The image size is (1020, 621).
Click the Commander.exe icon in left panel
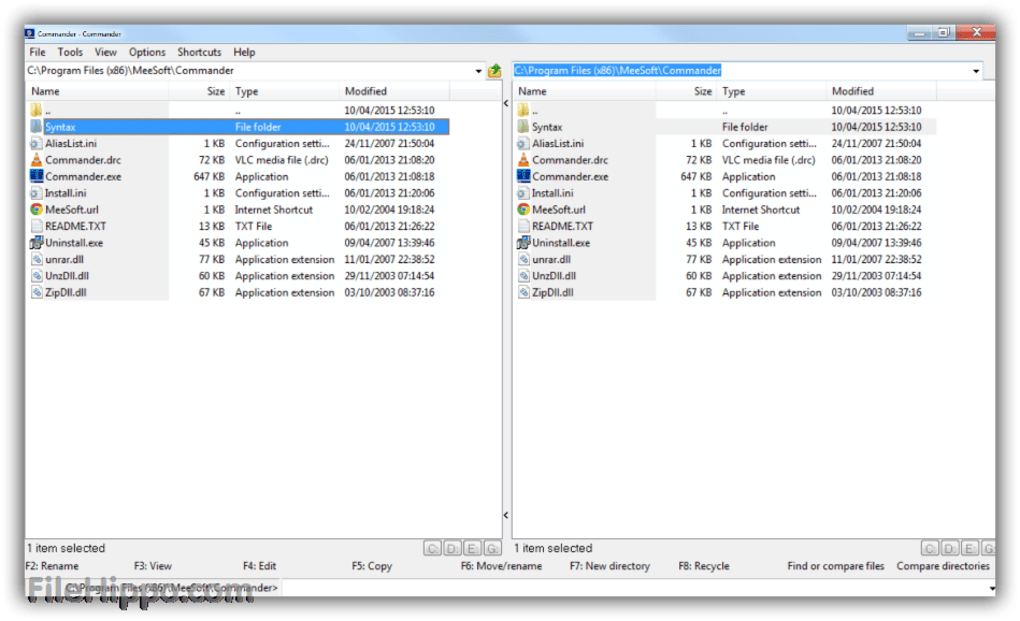point(36,176)
